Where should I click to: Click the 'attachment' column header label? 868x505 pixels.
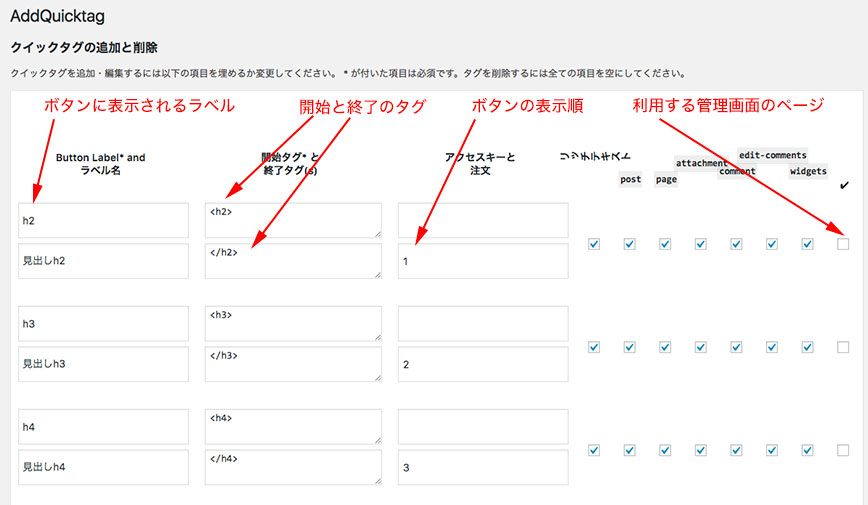click(x=701, y=163)
